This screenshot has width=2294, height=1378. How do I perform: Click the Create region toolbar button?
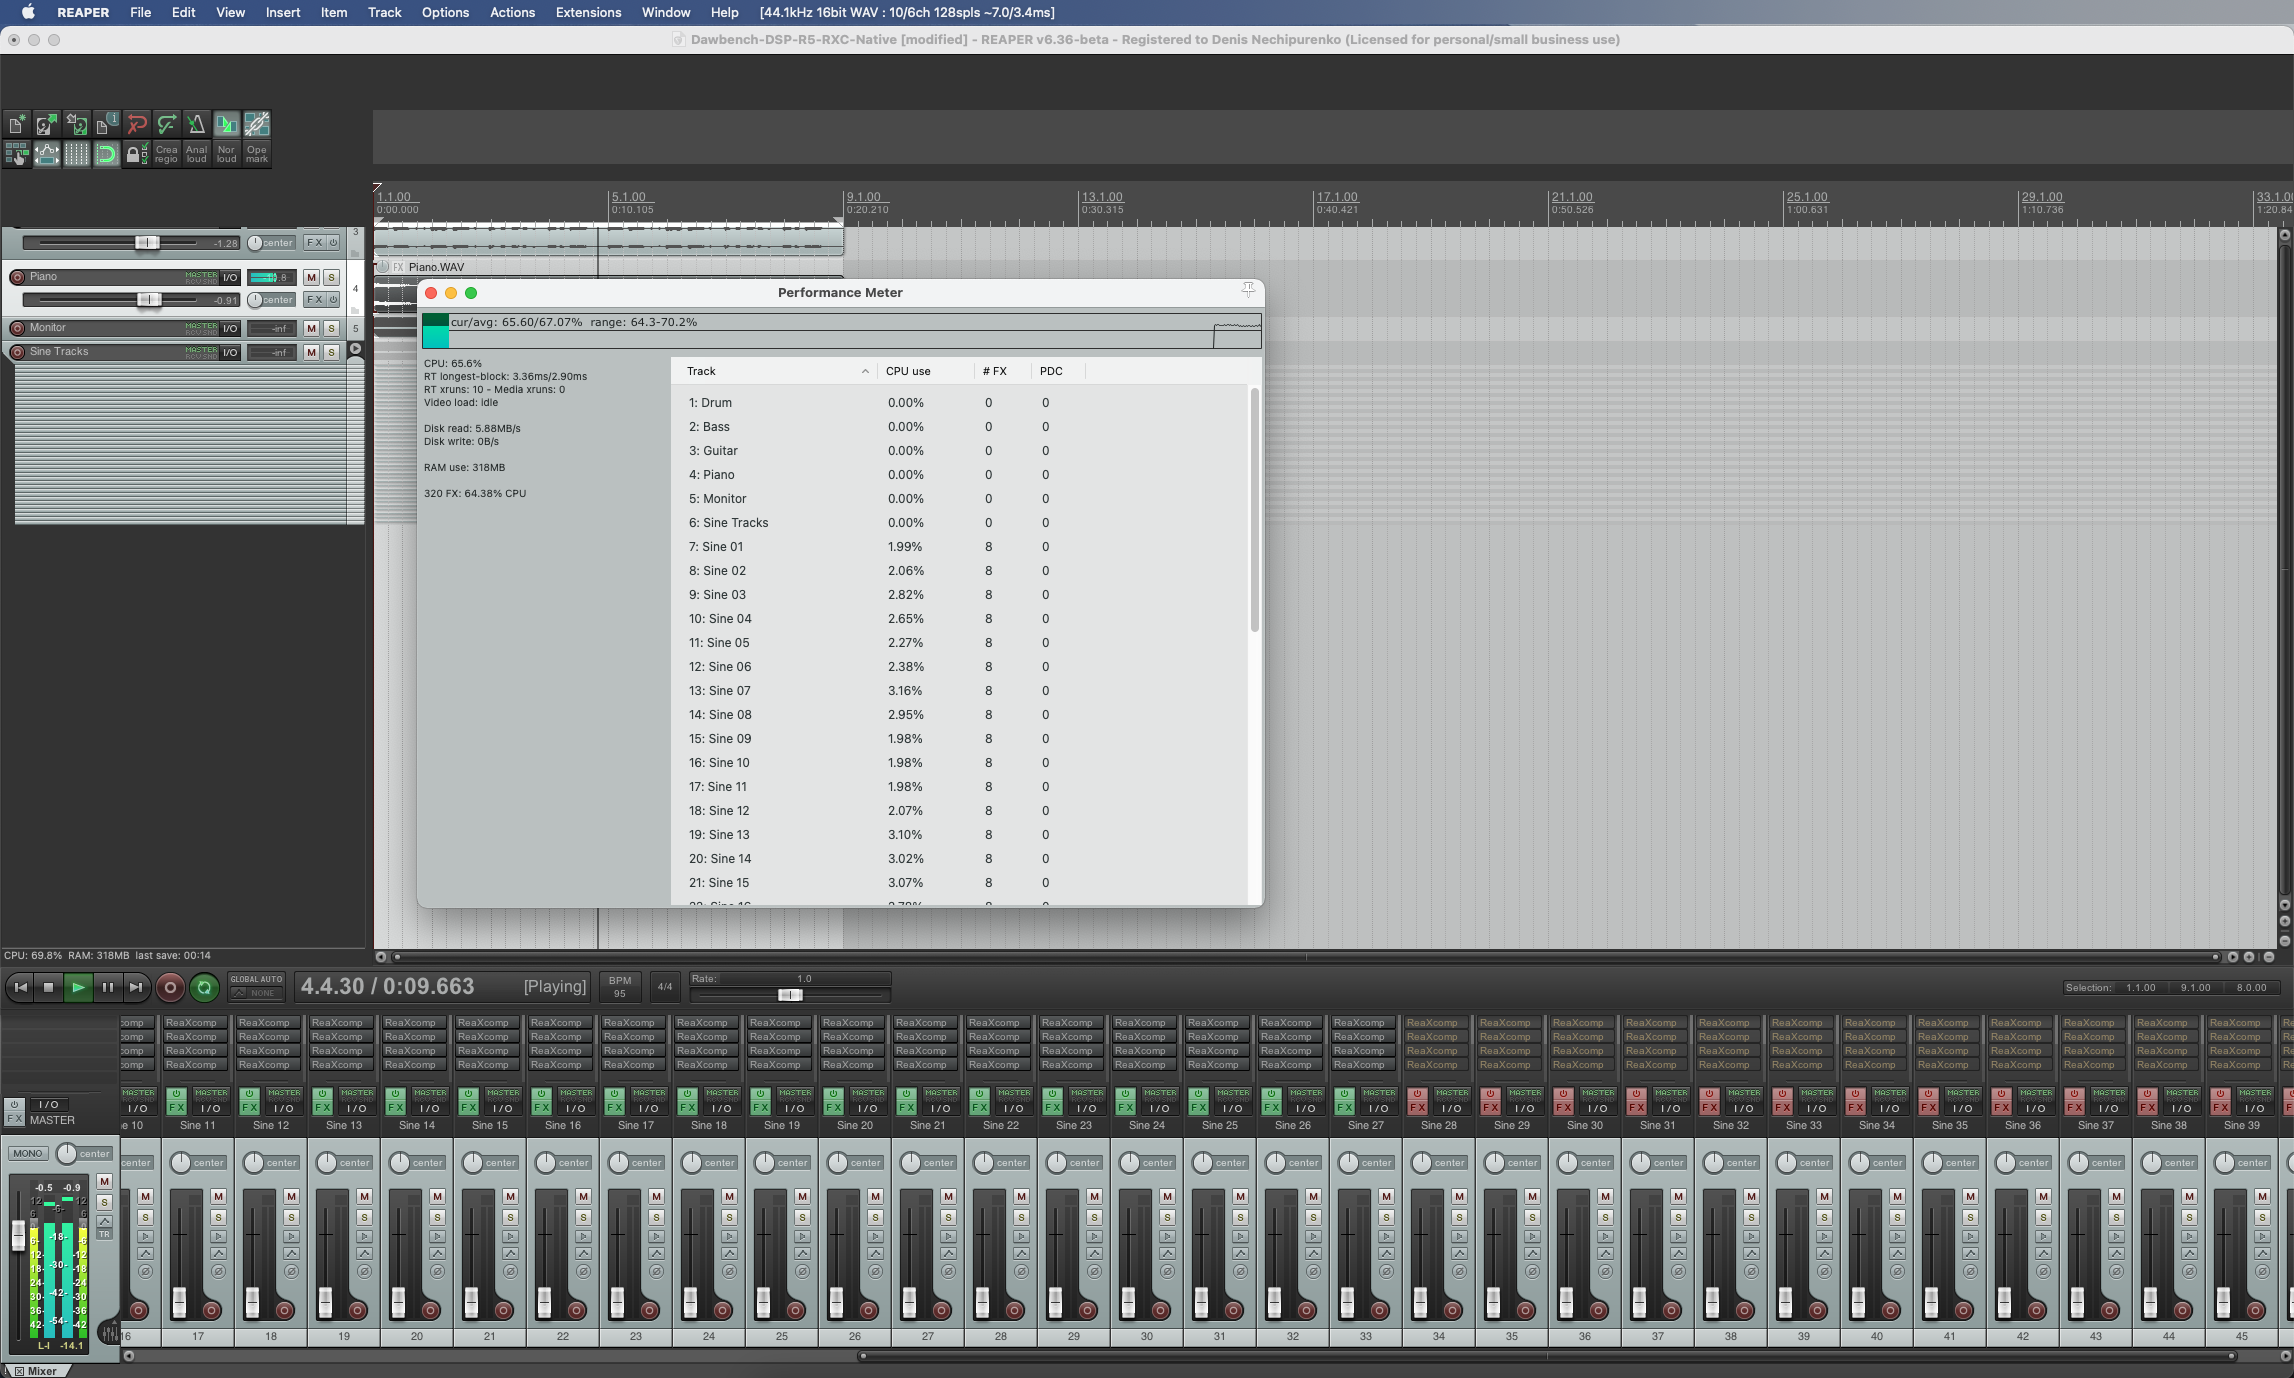(x=167, y=154)
